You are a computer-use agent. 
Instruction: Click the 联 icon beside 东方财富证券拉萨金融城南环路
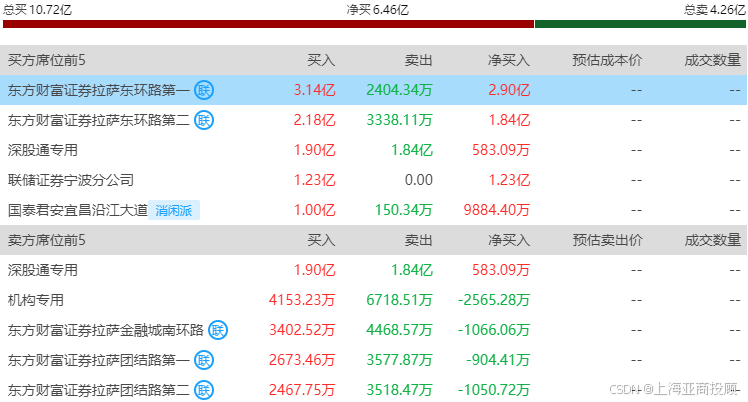(218, 330)
